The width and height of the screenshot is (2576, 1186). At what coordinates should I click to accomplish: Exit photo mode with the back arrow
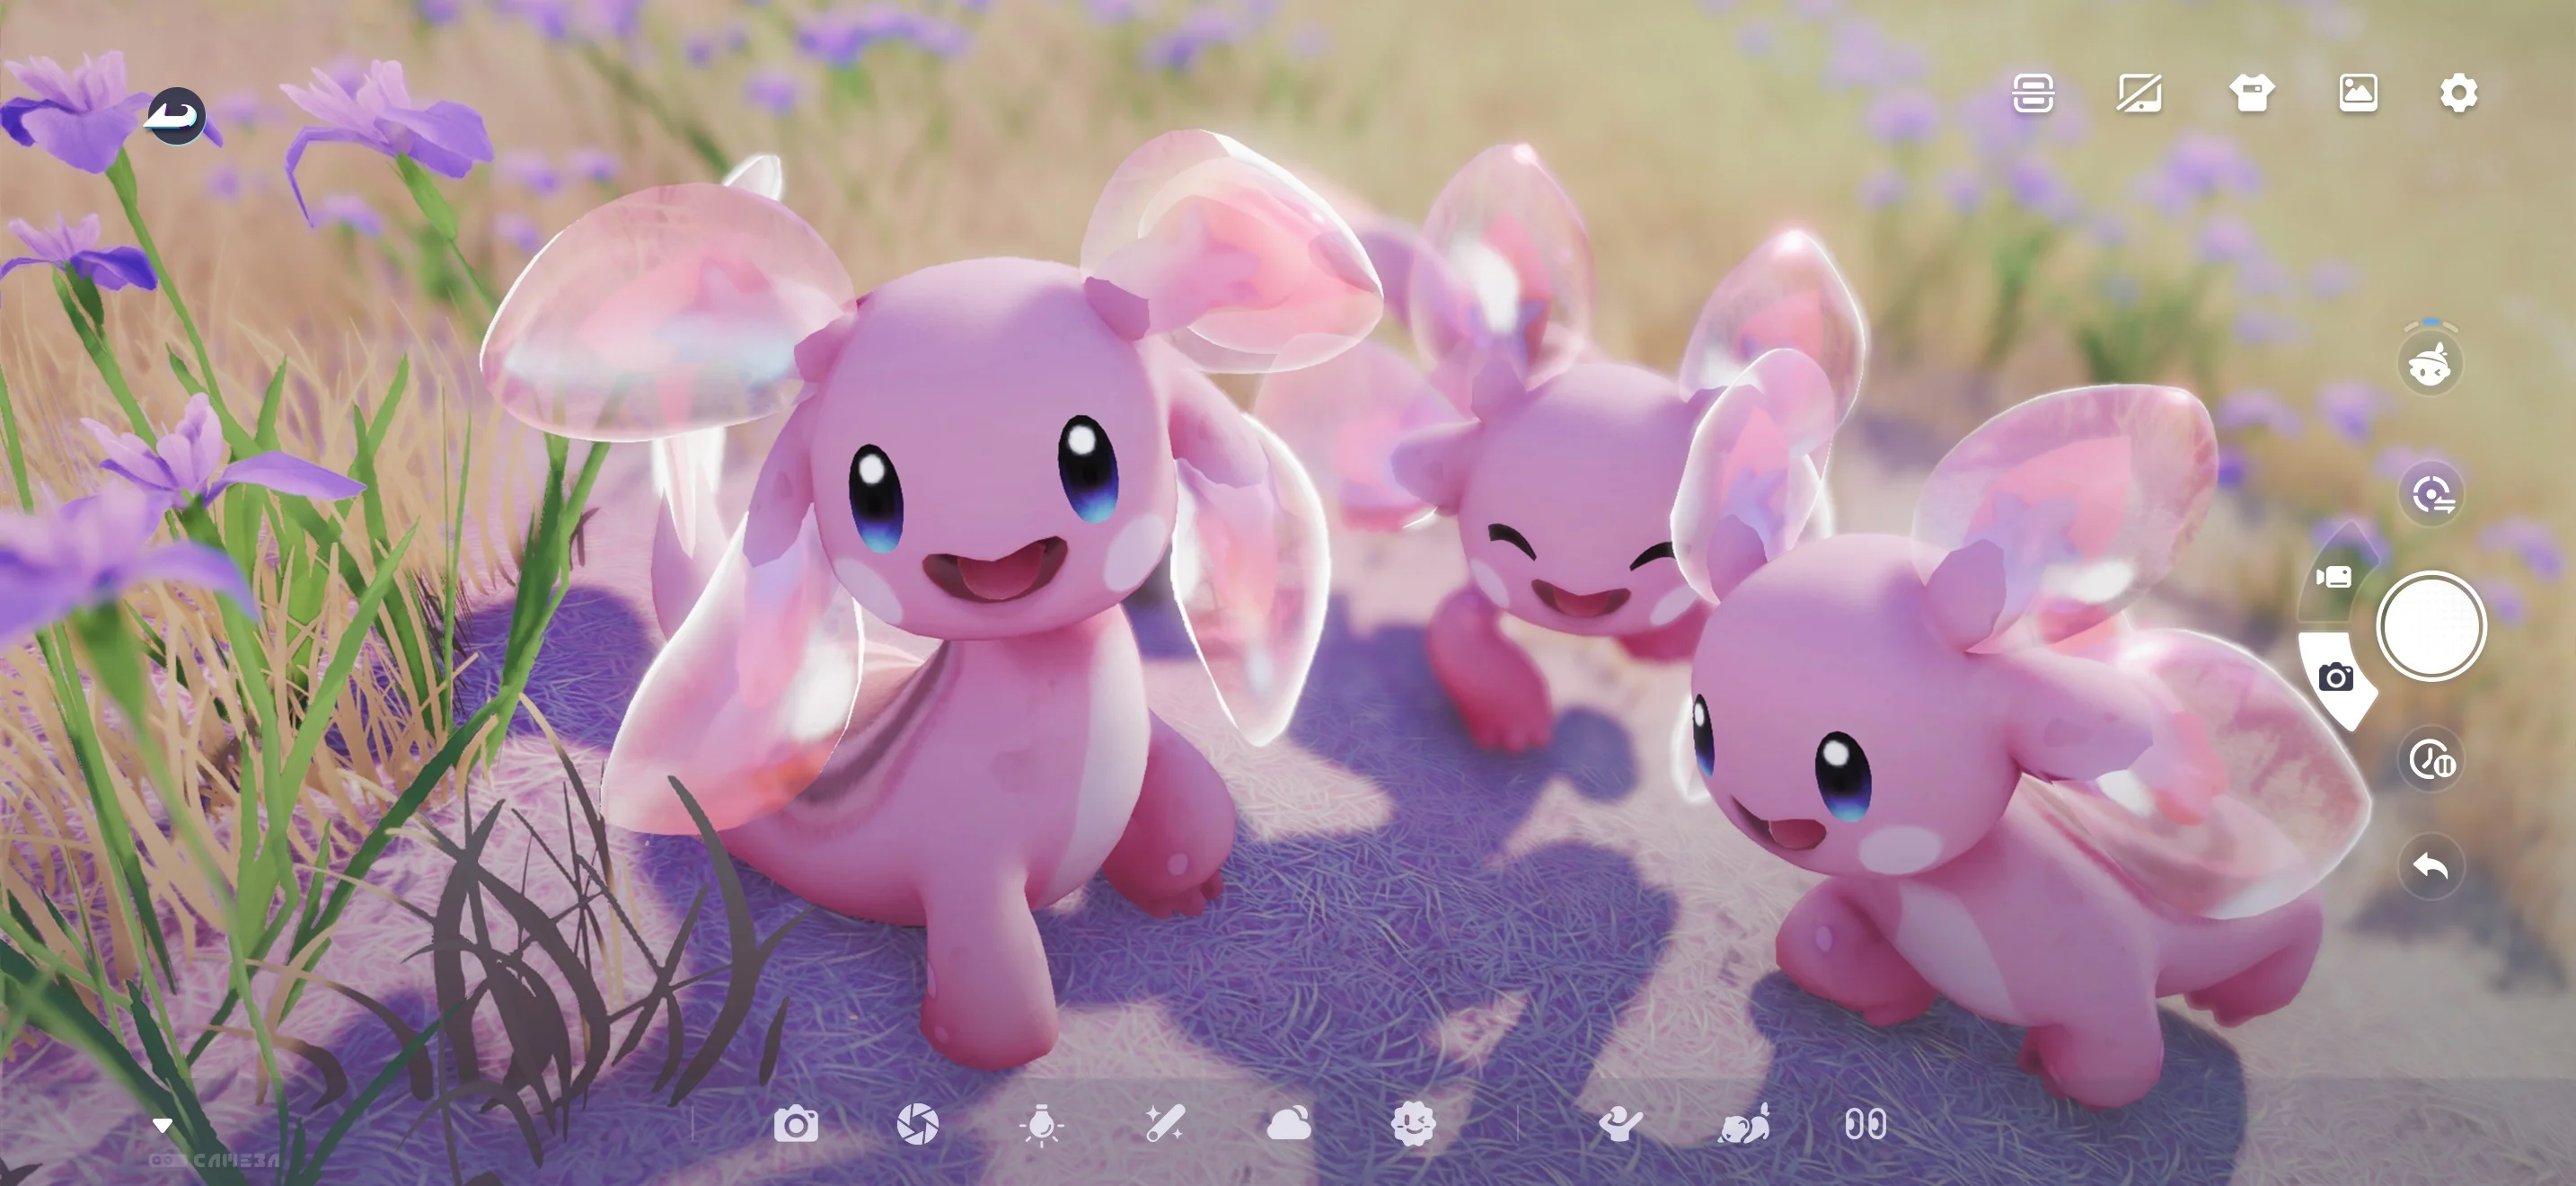pos(176,115)
